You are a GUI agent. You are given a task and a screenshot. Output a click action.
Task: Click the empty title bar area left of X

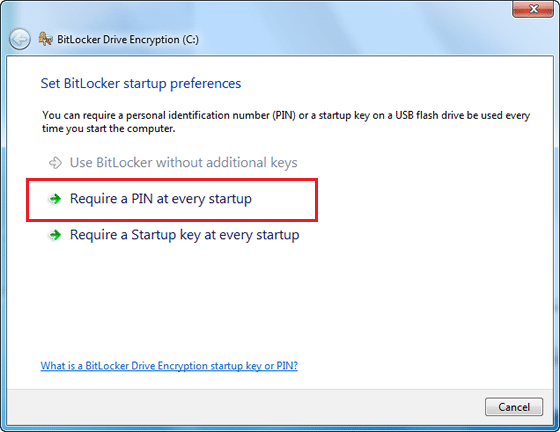click(357, 25)
